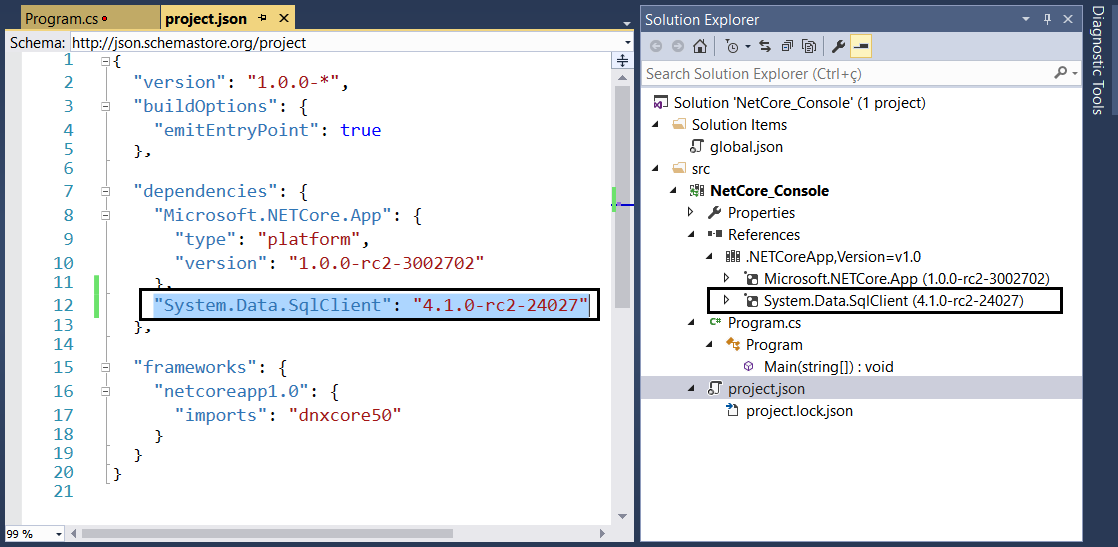Open the Schema URL dropdown

pyautogui.click(x=627, y=43)
